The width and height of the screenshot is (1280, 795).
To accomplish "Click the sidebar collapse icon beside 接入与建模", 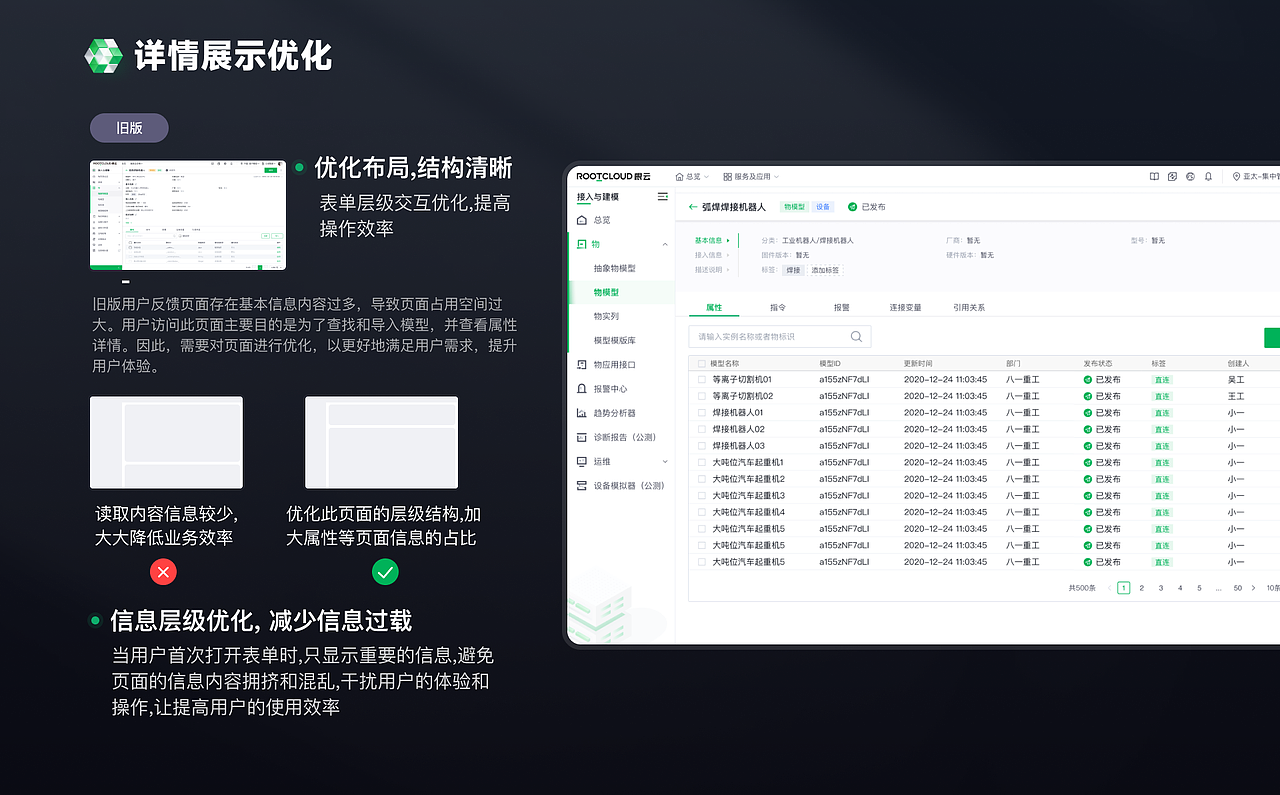I will [661, 196].
